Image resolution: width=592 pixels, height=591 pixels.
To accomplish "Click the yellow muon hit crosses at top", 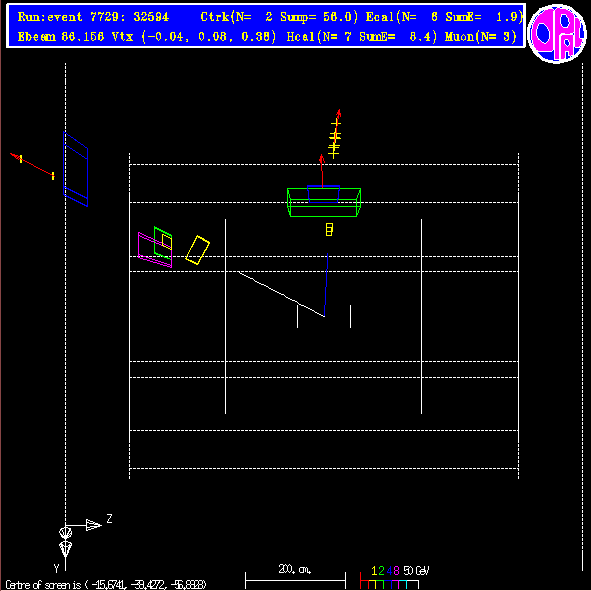I will (x=335, y=139).
